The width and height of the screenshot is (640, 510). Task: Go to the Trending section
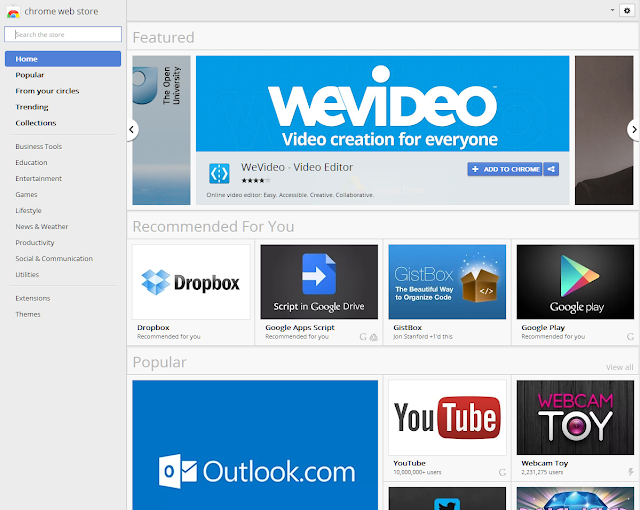point(32,107)
